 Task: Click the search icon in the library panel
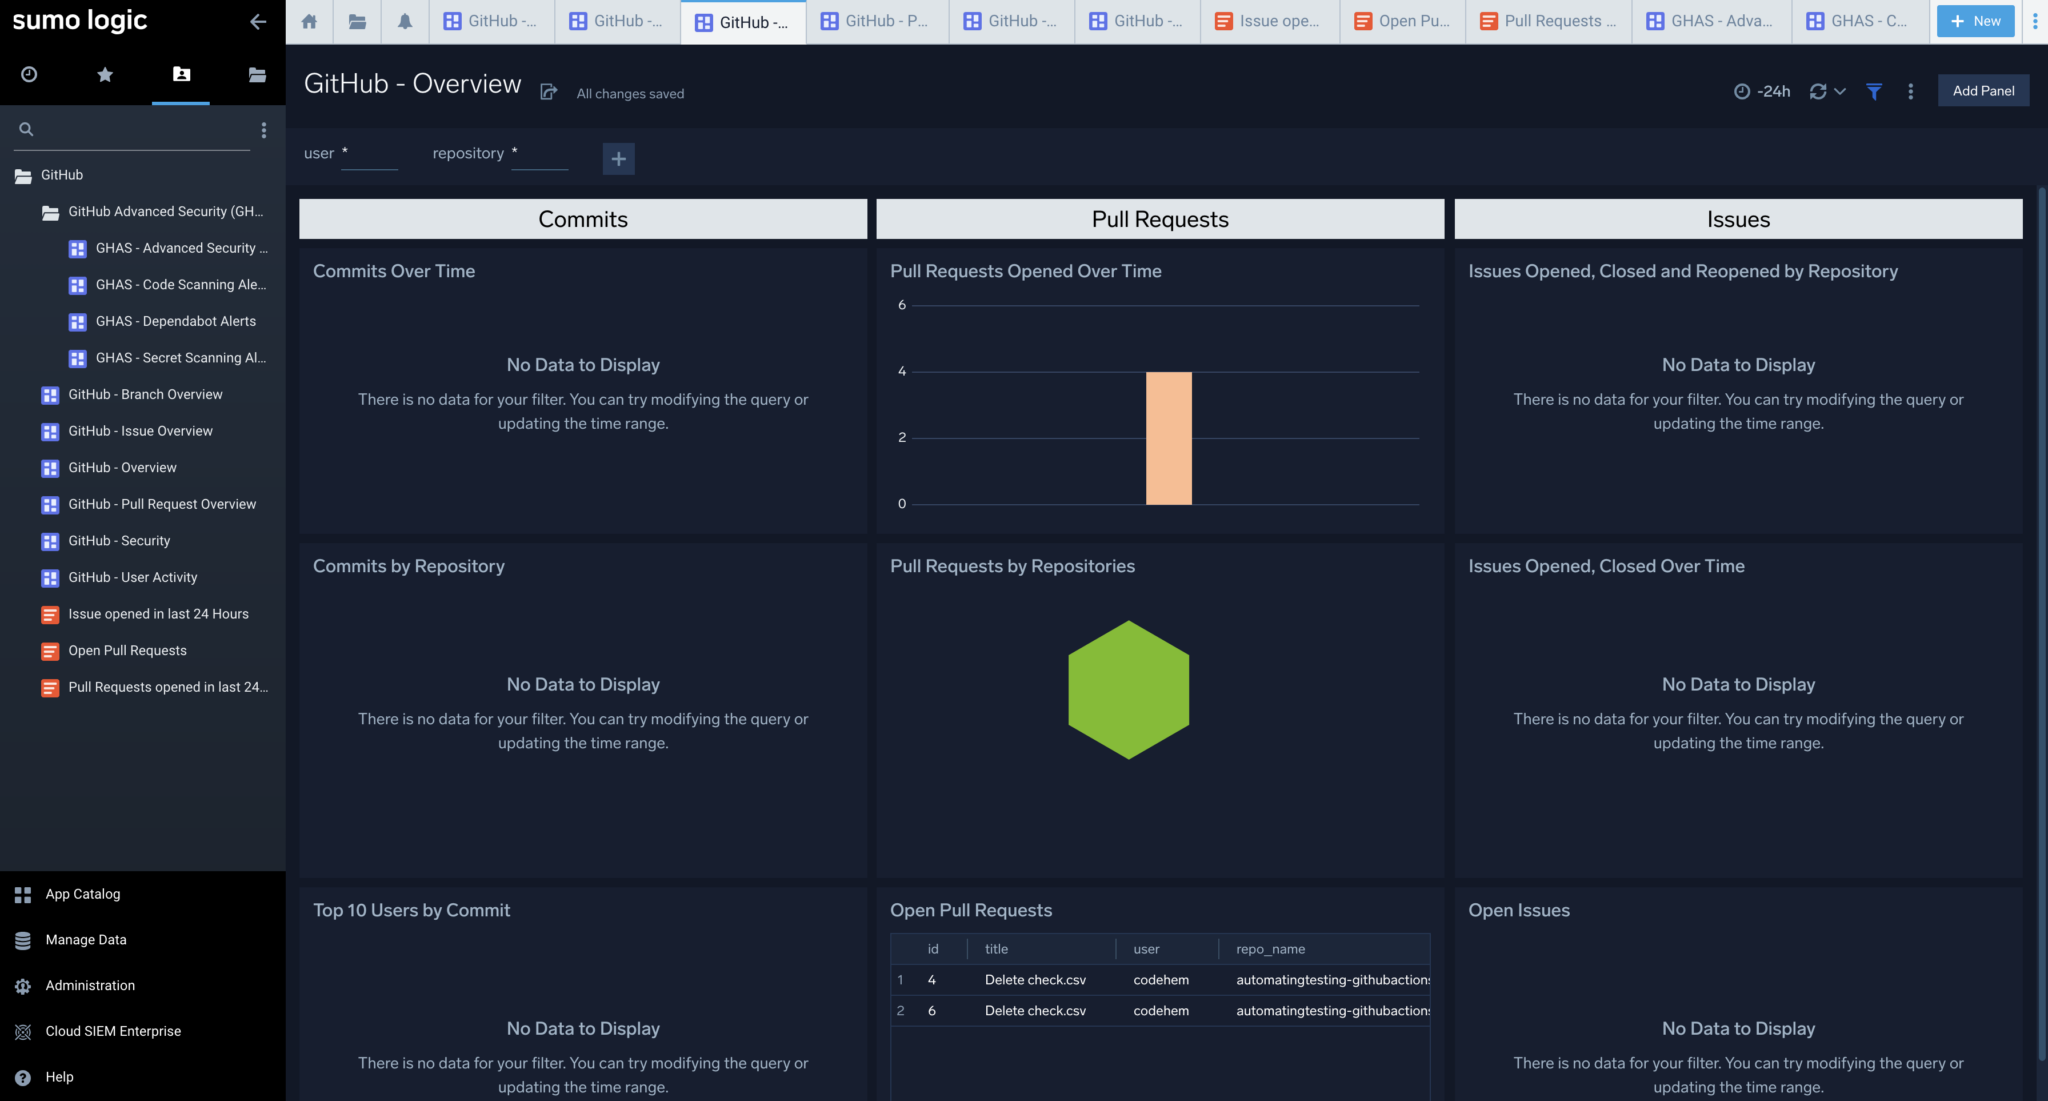tap(26, 129)
